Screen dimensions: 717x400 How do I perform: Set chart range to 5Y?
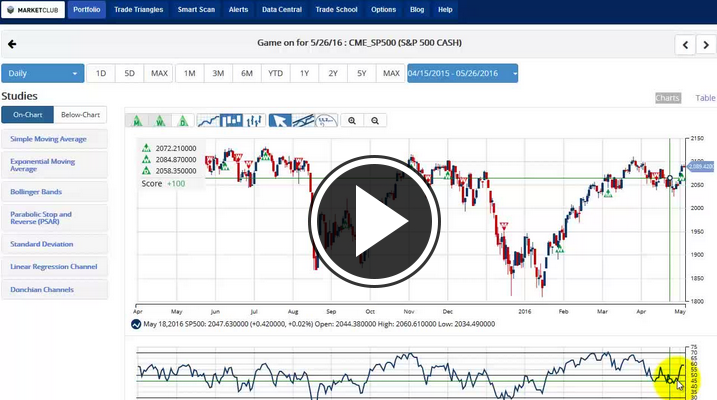[x=362, y=73]
